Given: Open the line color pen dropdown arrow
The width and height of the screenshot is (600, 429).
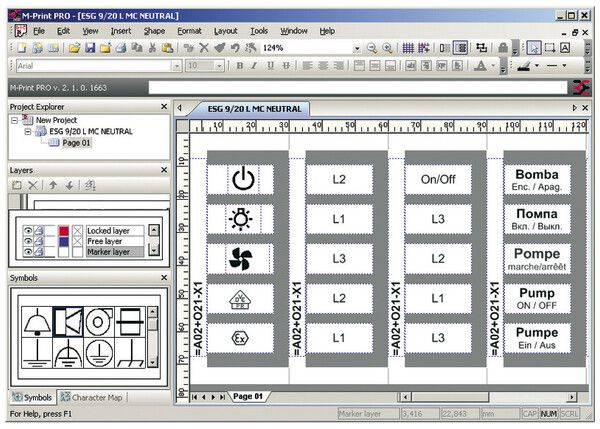Looking at the screenshot, I should (x=536, y=66).
